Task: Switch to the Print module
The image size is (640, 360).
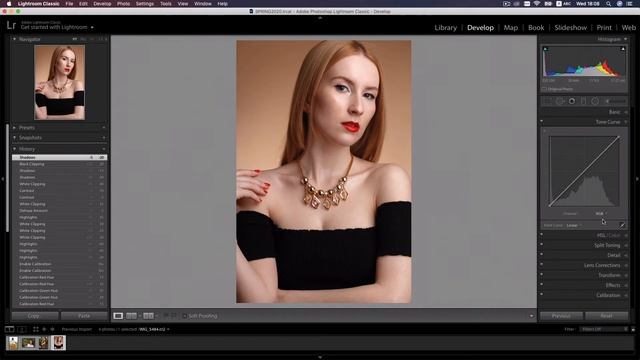Action: coord(604,27)
